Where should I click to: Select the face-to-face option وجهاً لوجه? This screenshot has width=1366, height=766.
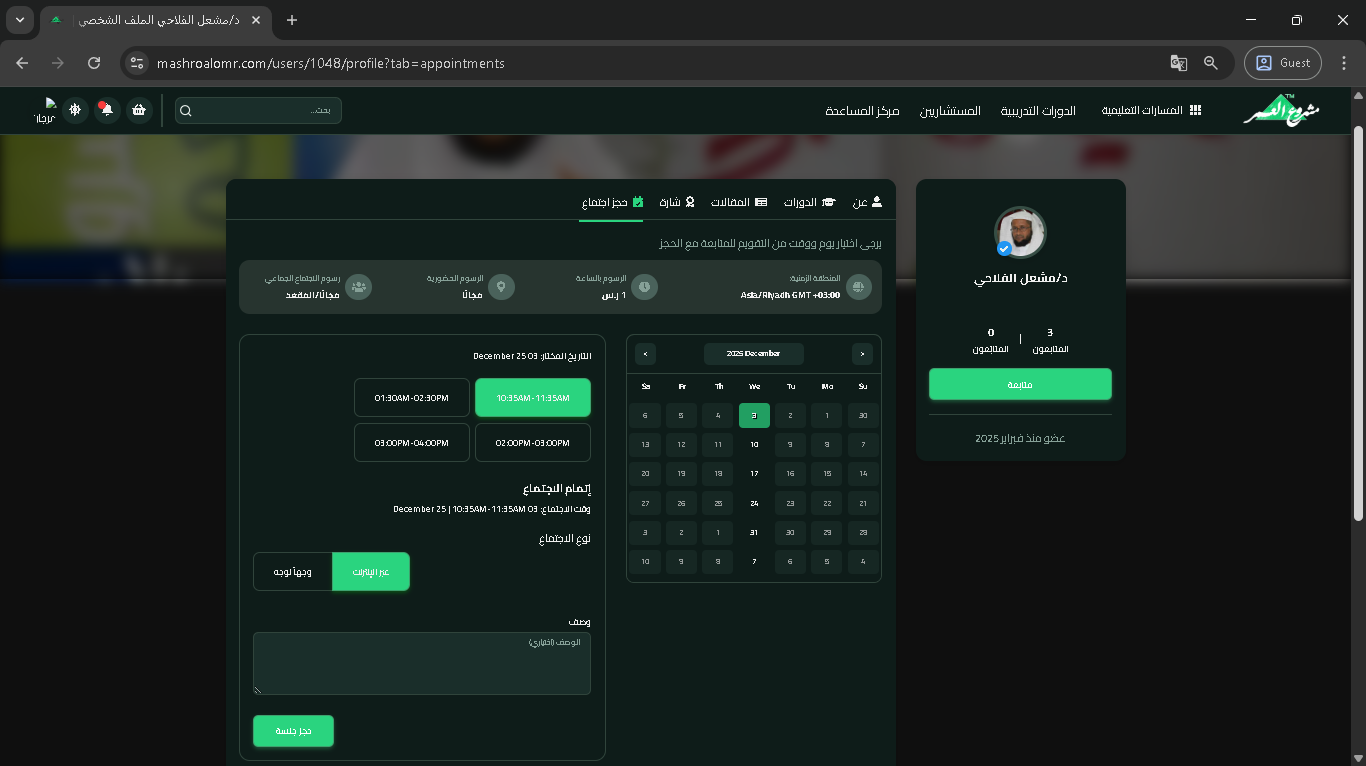coord(293,572)
